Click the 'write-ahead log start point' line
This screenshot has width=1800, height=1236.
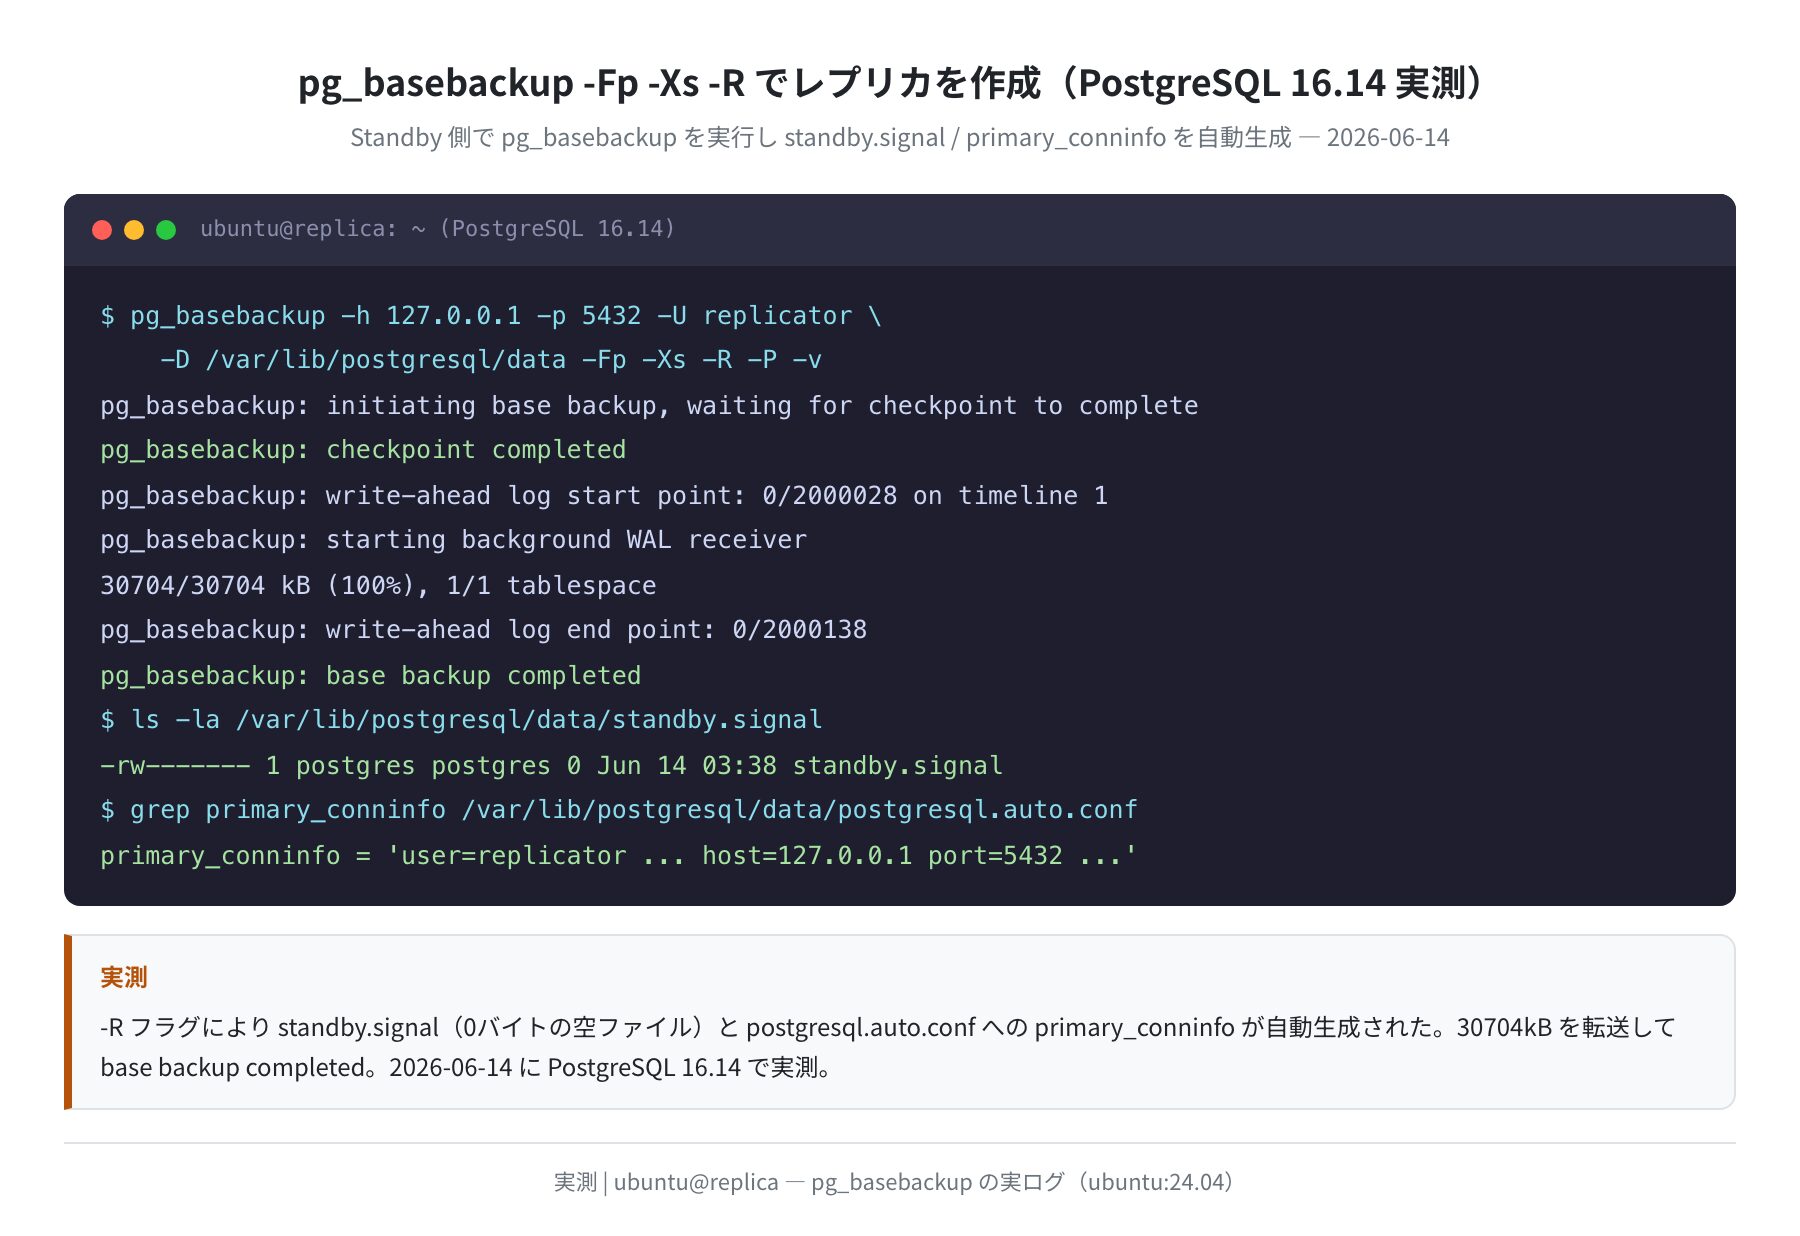[x=604, y=496]
